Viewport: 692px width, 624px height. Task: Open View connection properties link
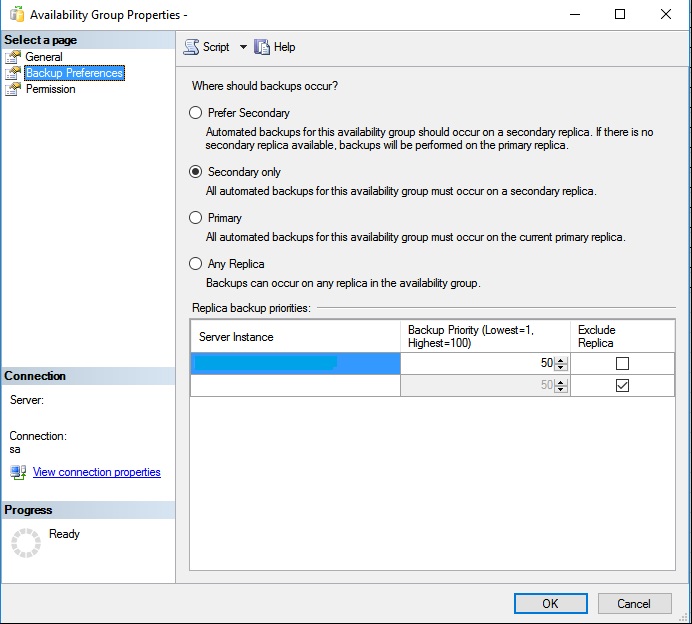pos(97,472)
